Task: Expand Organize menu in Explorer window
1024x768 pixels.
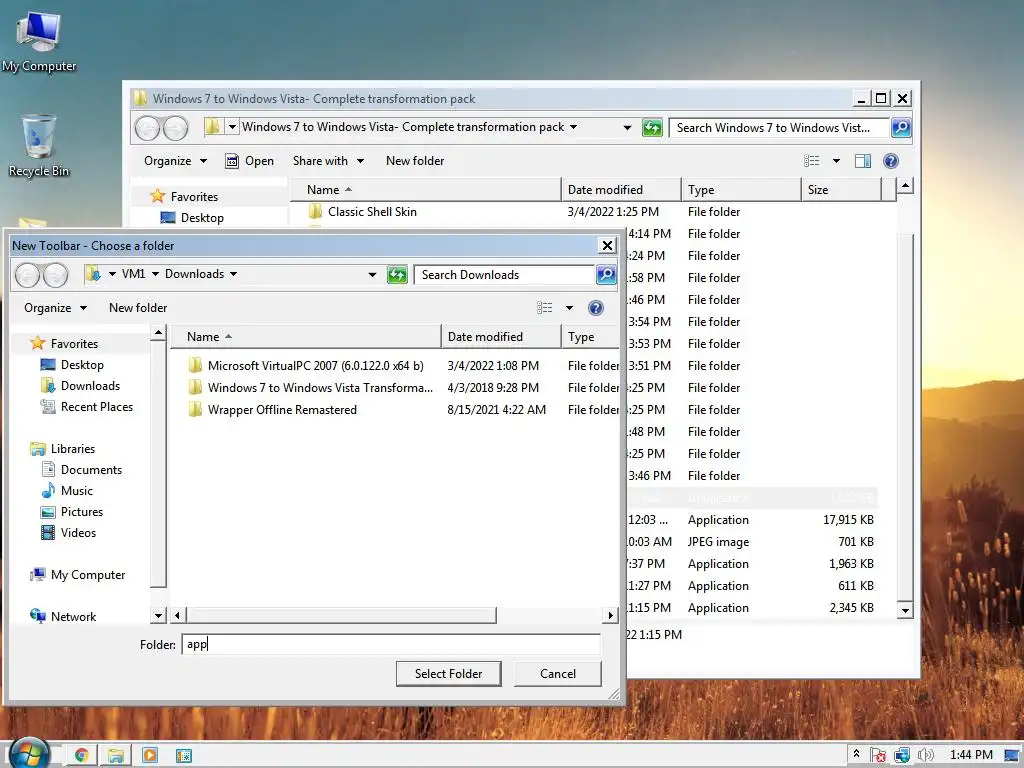Action: click(x=175, y=161)
